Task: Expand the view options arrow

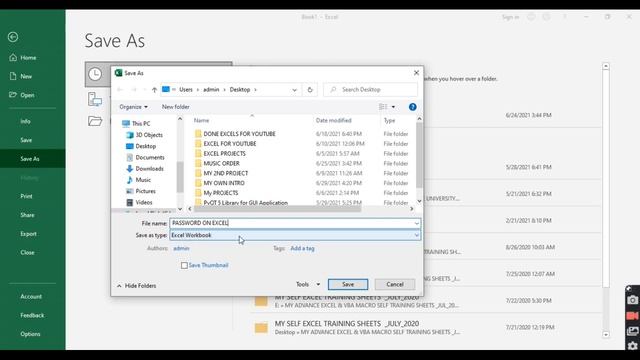Action: (x=393, y=107)
